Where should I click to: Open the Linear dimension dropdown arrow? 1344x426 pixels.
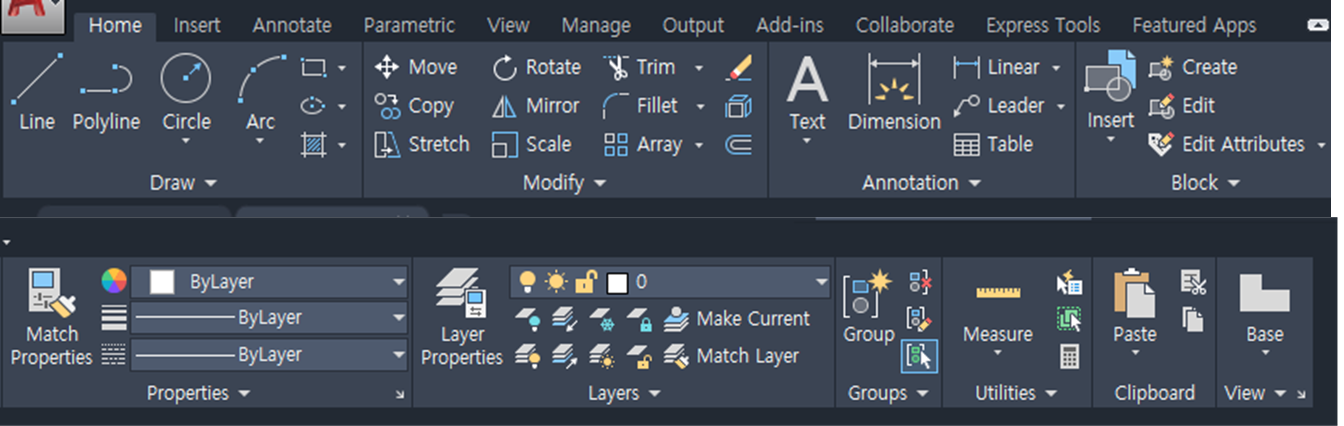click(1056, 68)
